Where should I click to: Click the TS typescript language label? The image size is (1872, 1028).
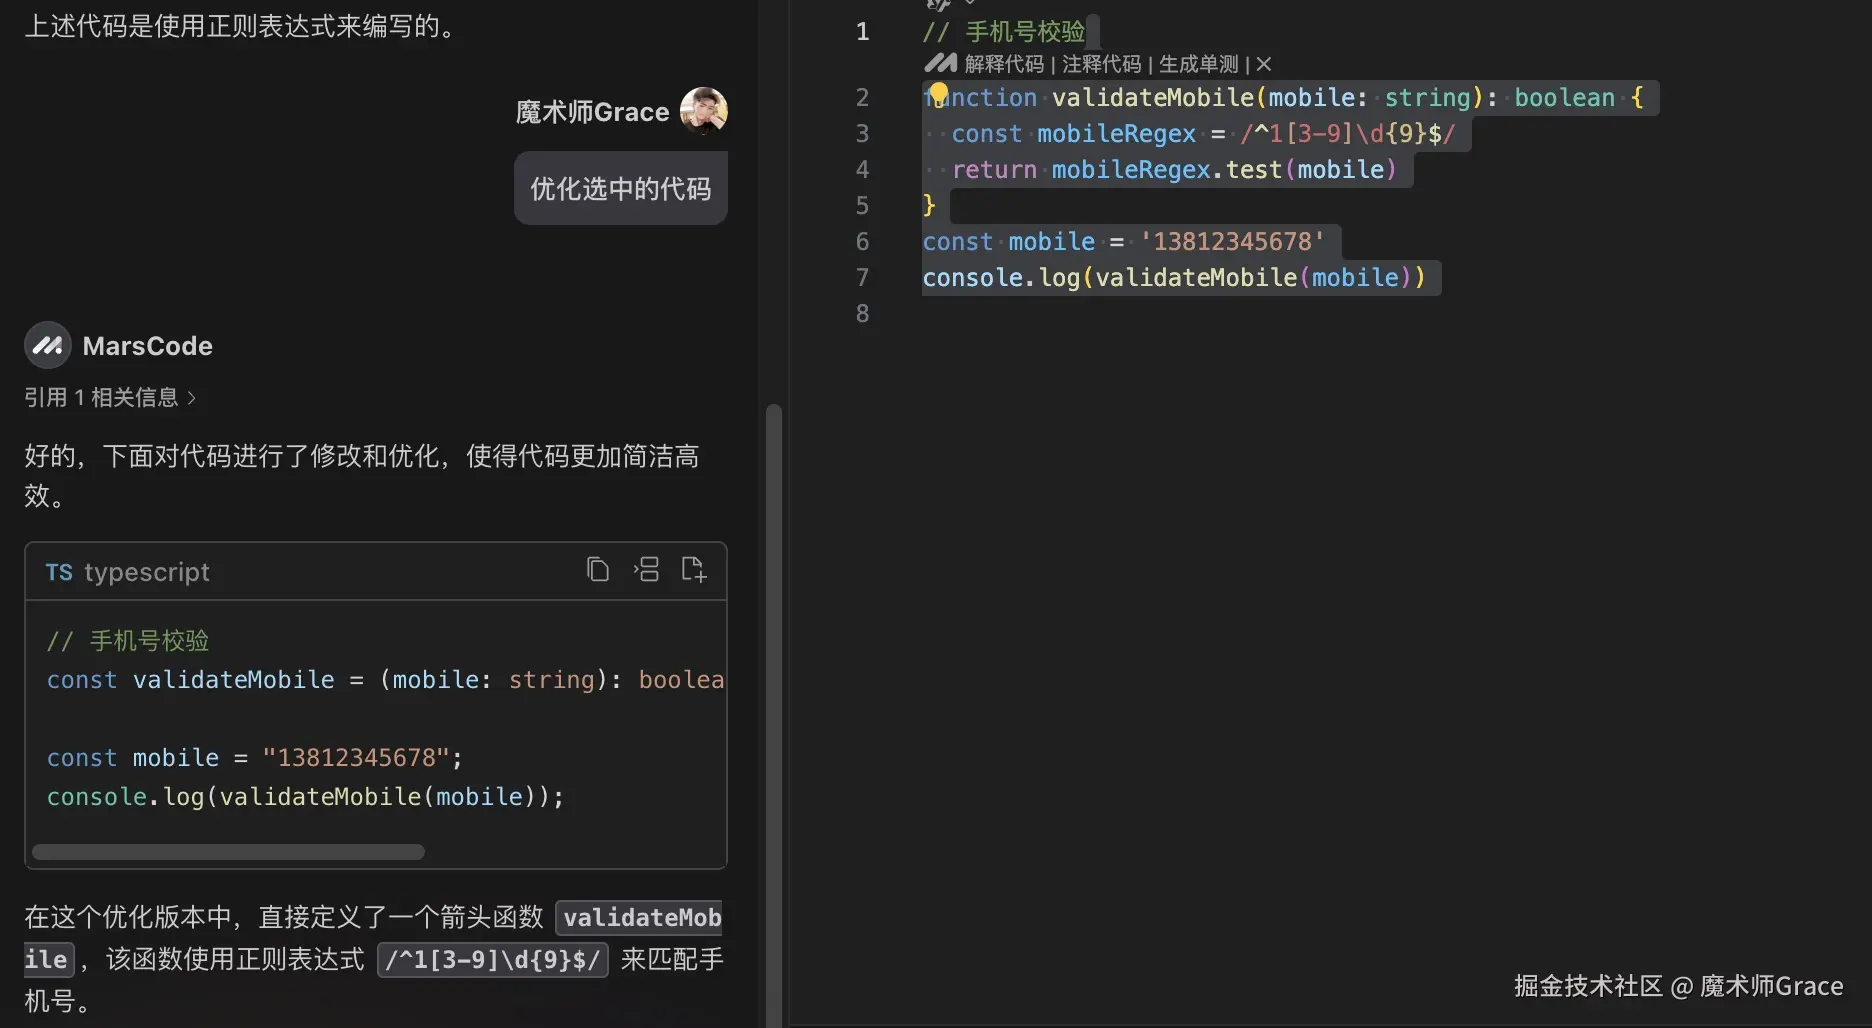[128, 572]
